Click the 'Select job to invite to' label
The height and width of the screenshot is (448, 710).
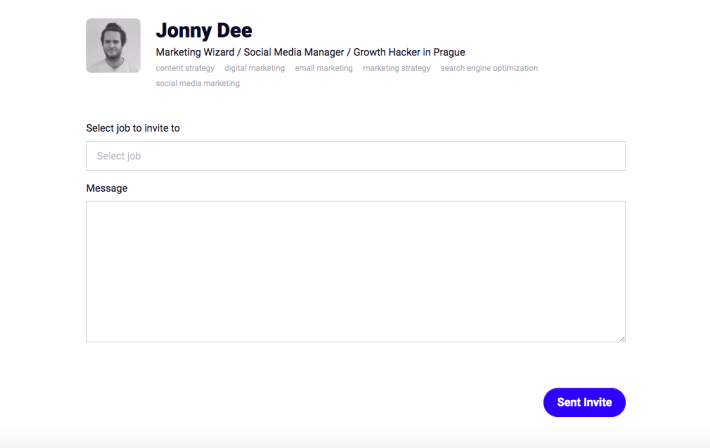tap(133, 128)
